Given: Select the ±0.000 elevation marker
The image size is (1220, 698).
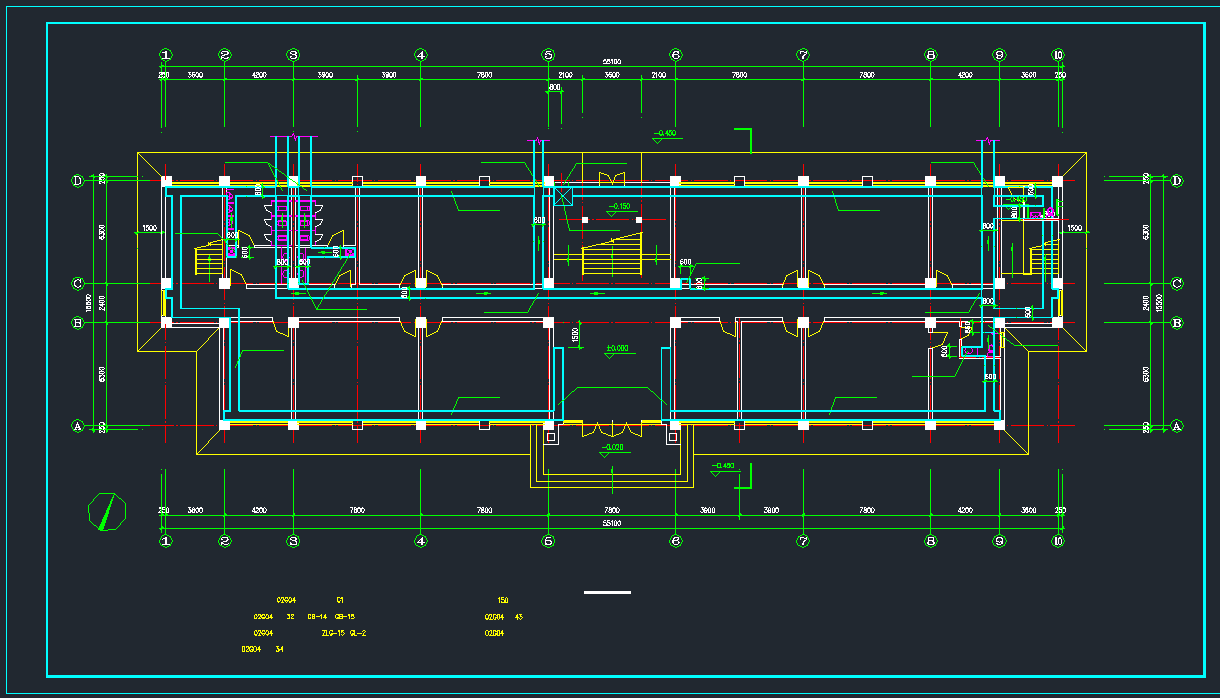Looking at the screenshot, I should point(617,349).
